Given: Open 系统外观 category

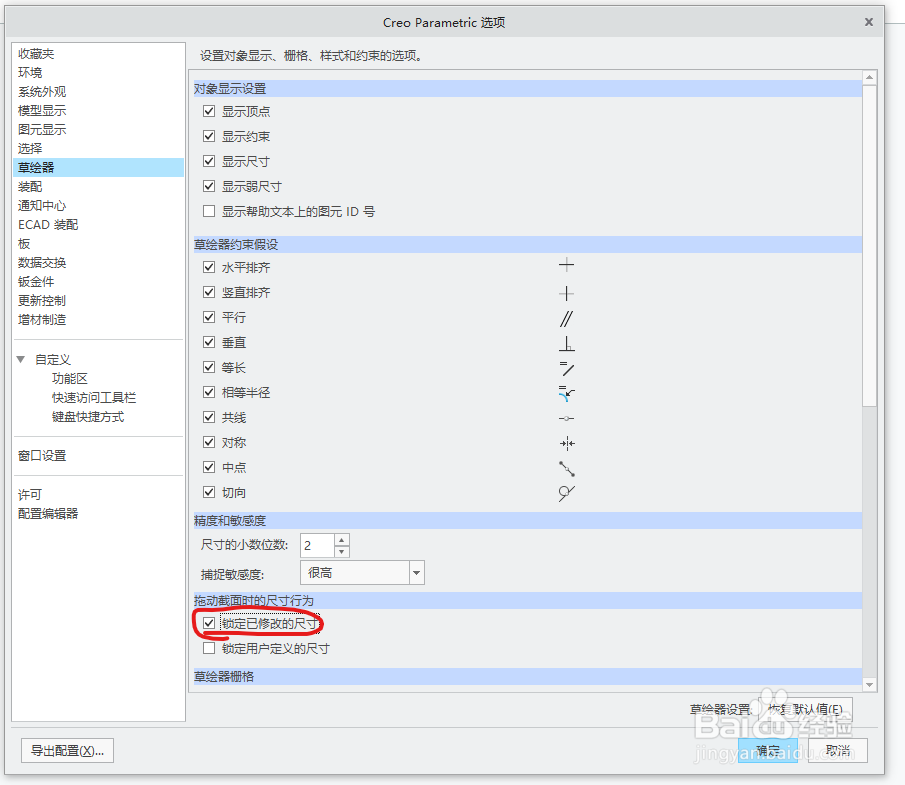Looking at the screenshot, I should coord(42,92).
